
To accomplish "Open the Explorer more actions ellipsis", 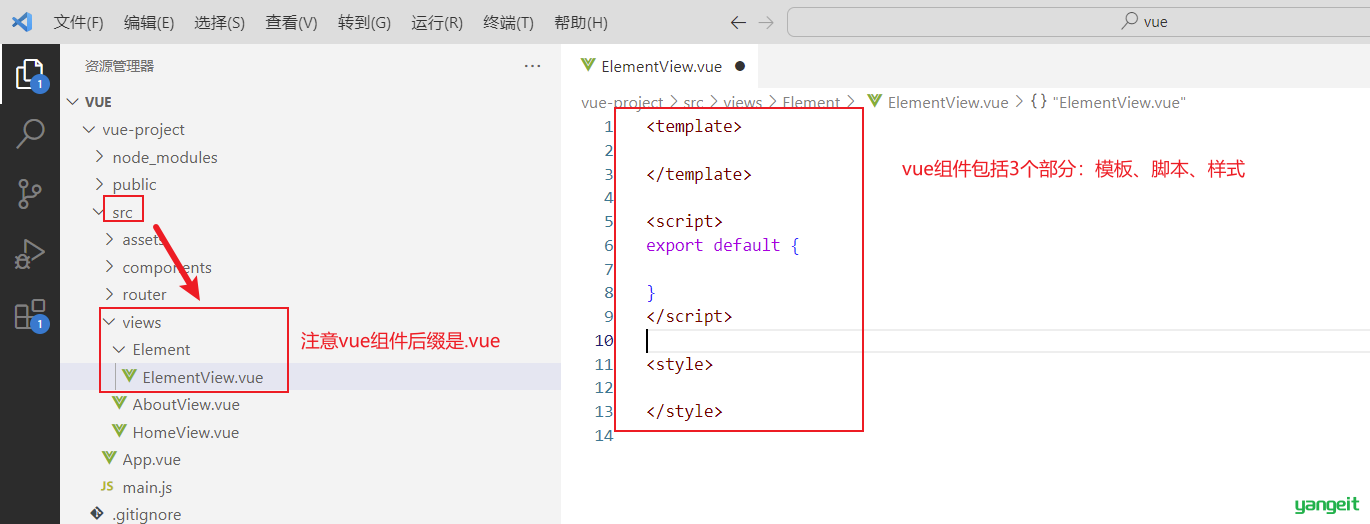I will coord(532,66).
